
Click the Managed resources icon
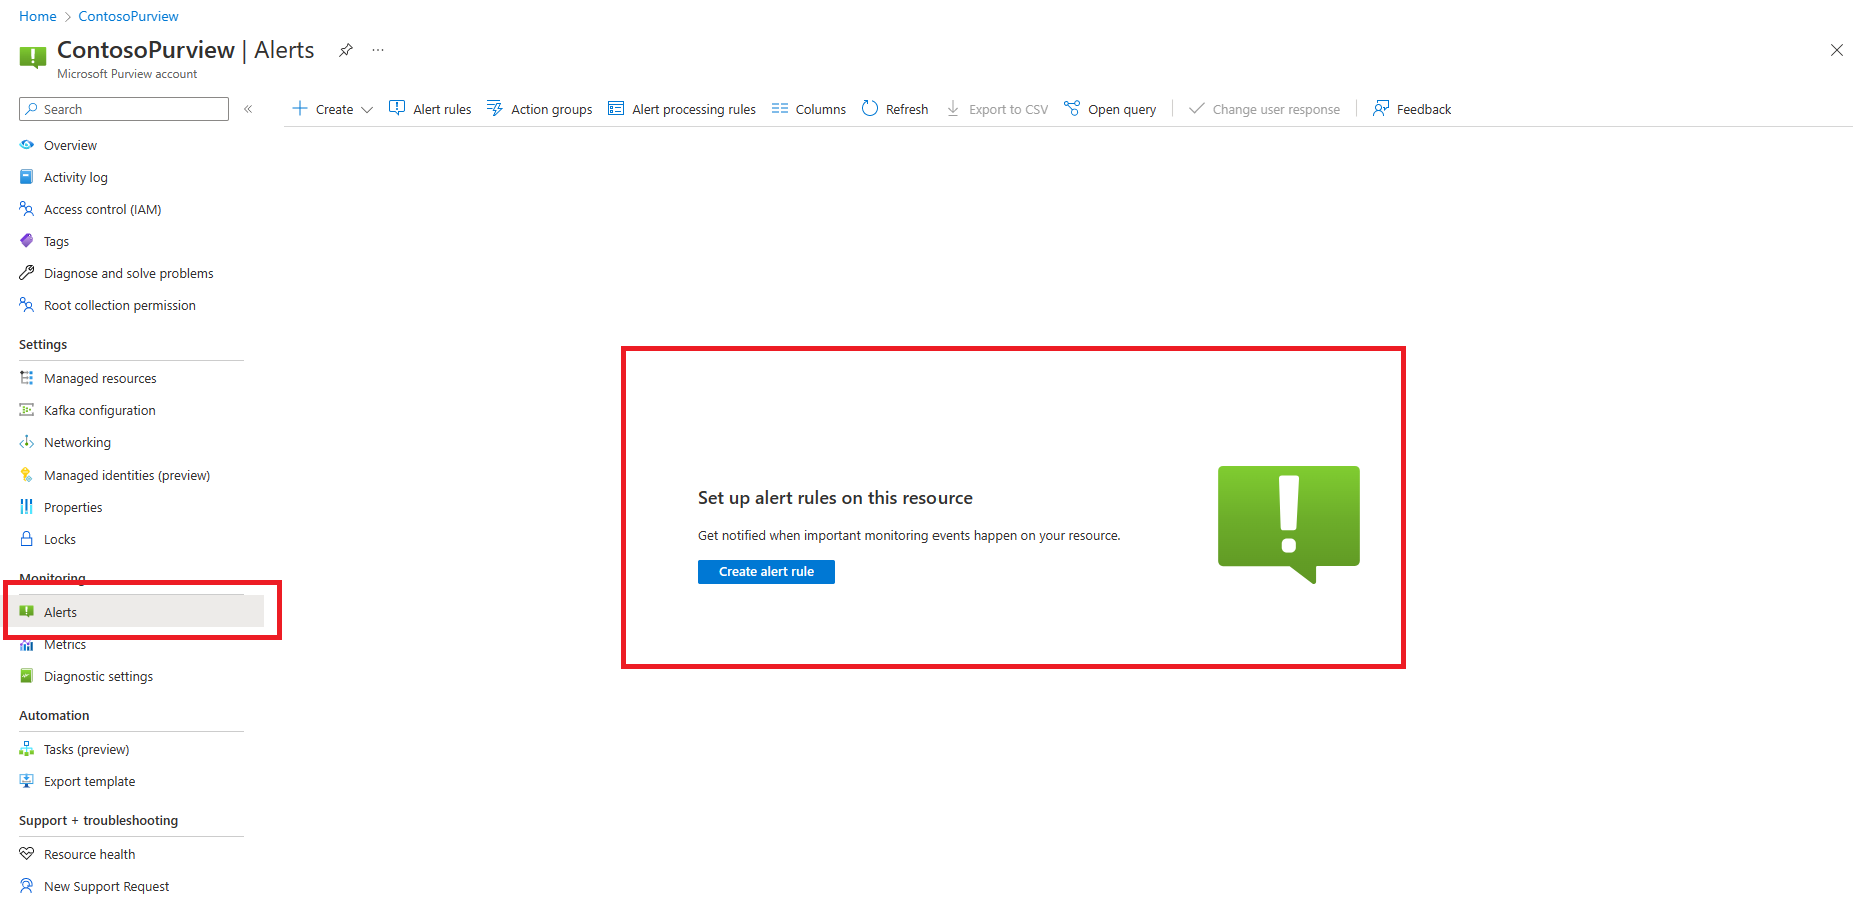pyautogui.click(x=27, y=378)
